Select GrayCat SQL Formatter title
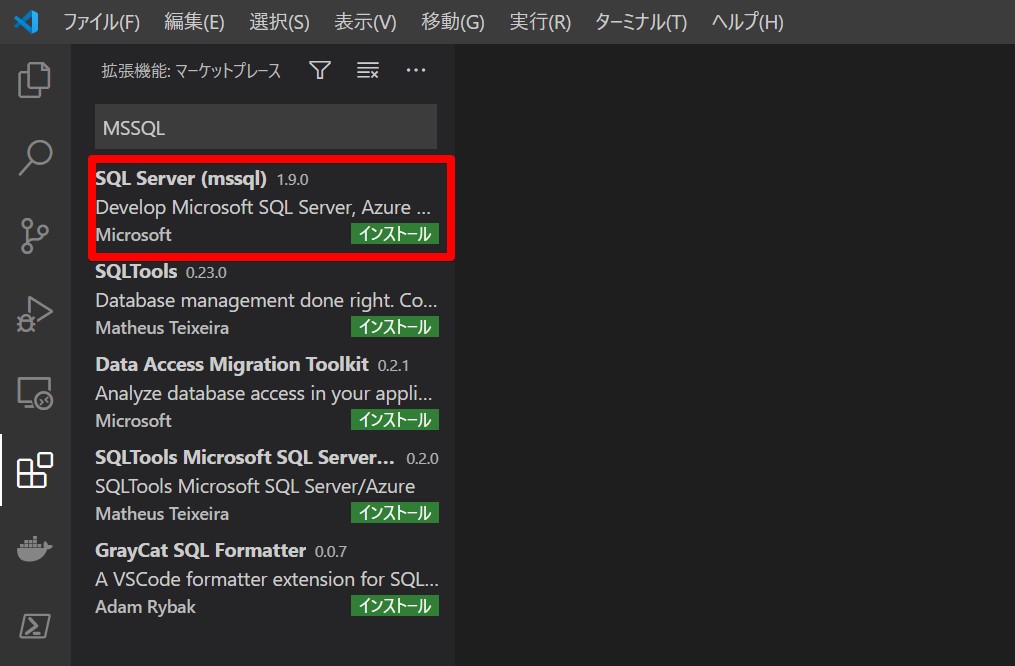 coord(200,551)
